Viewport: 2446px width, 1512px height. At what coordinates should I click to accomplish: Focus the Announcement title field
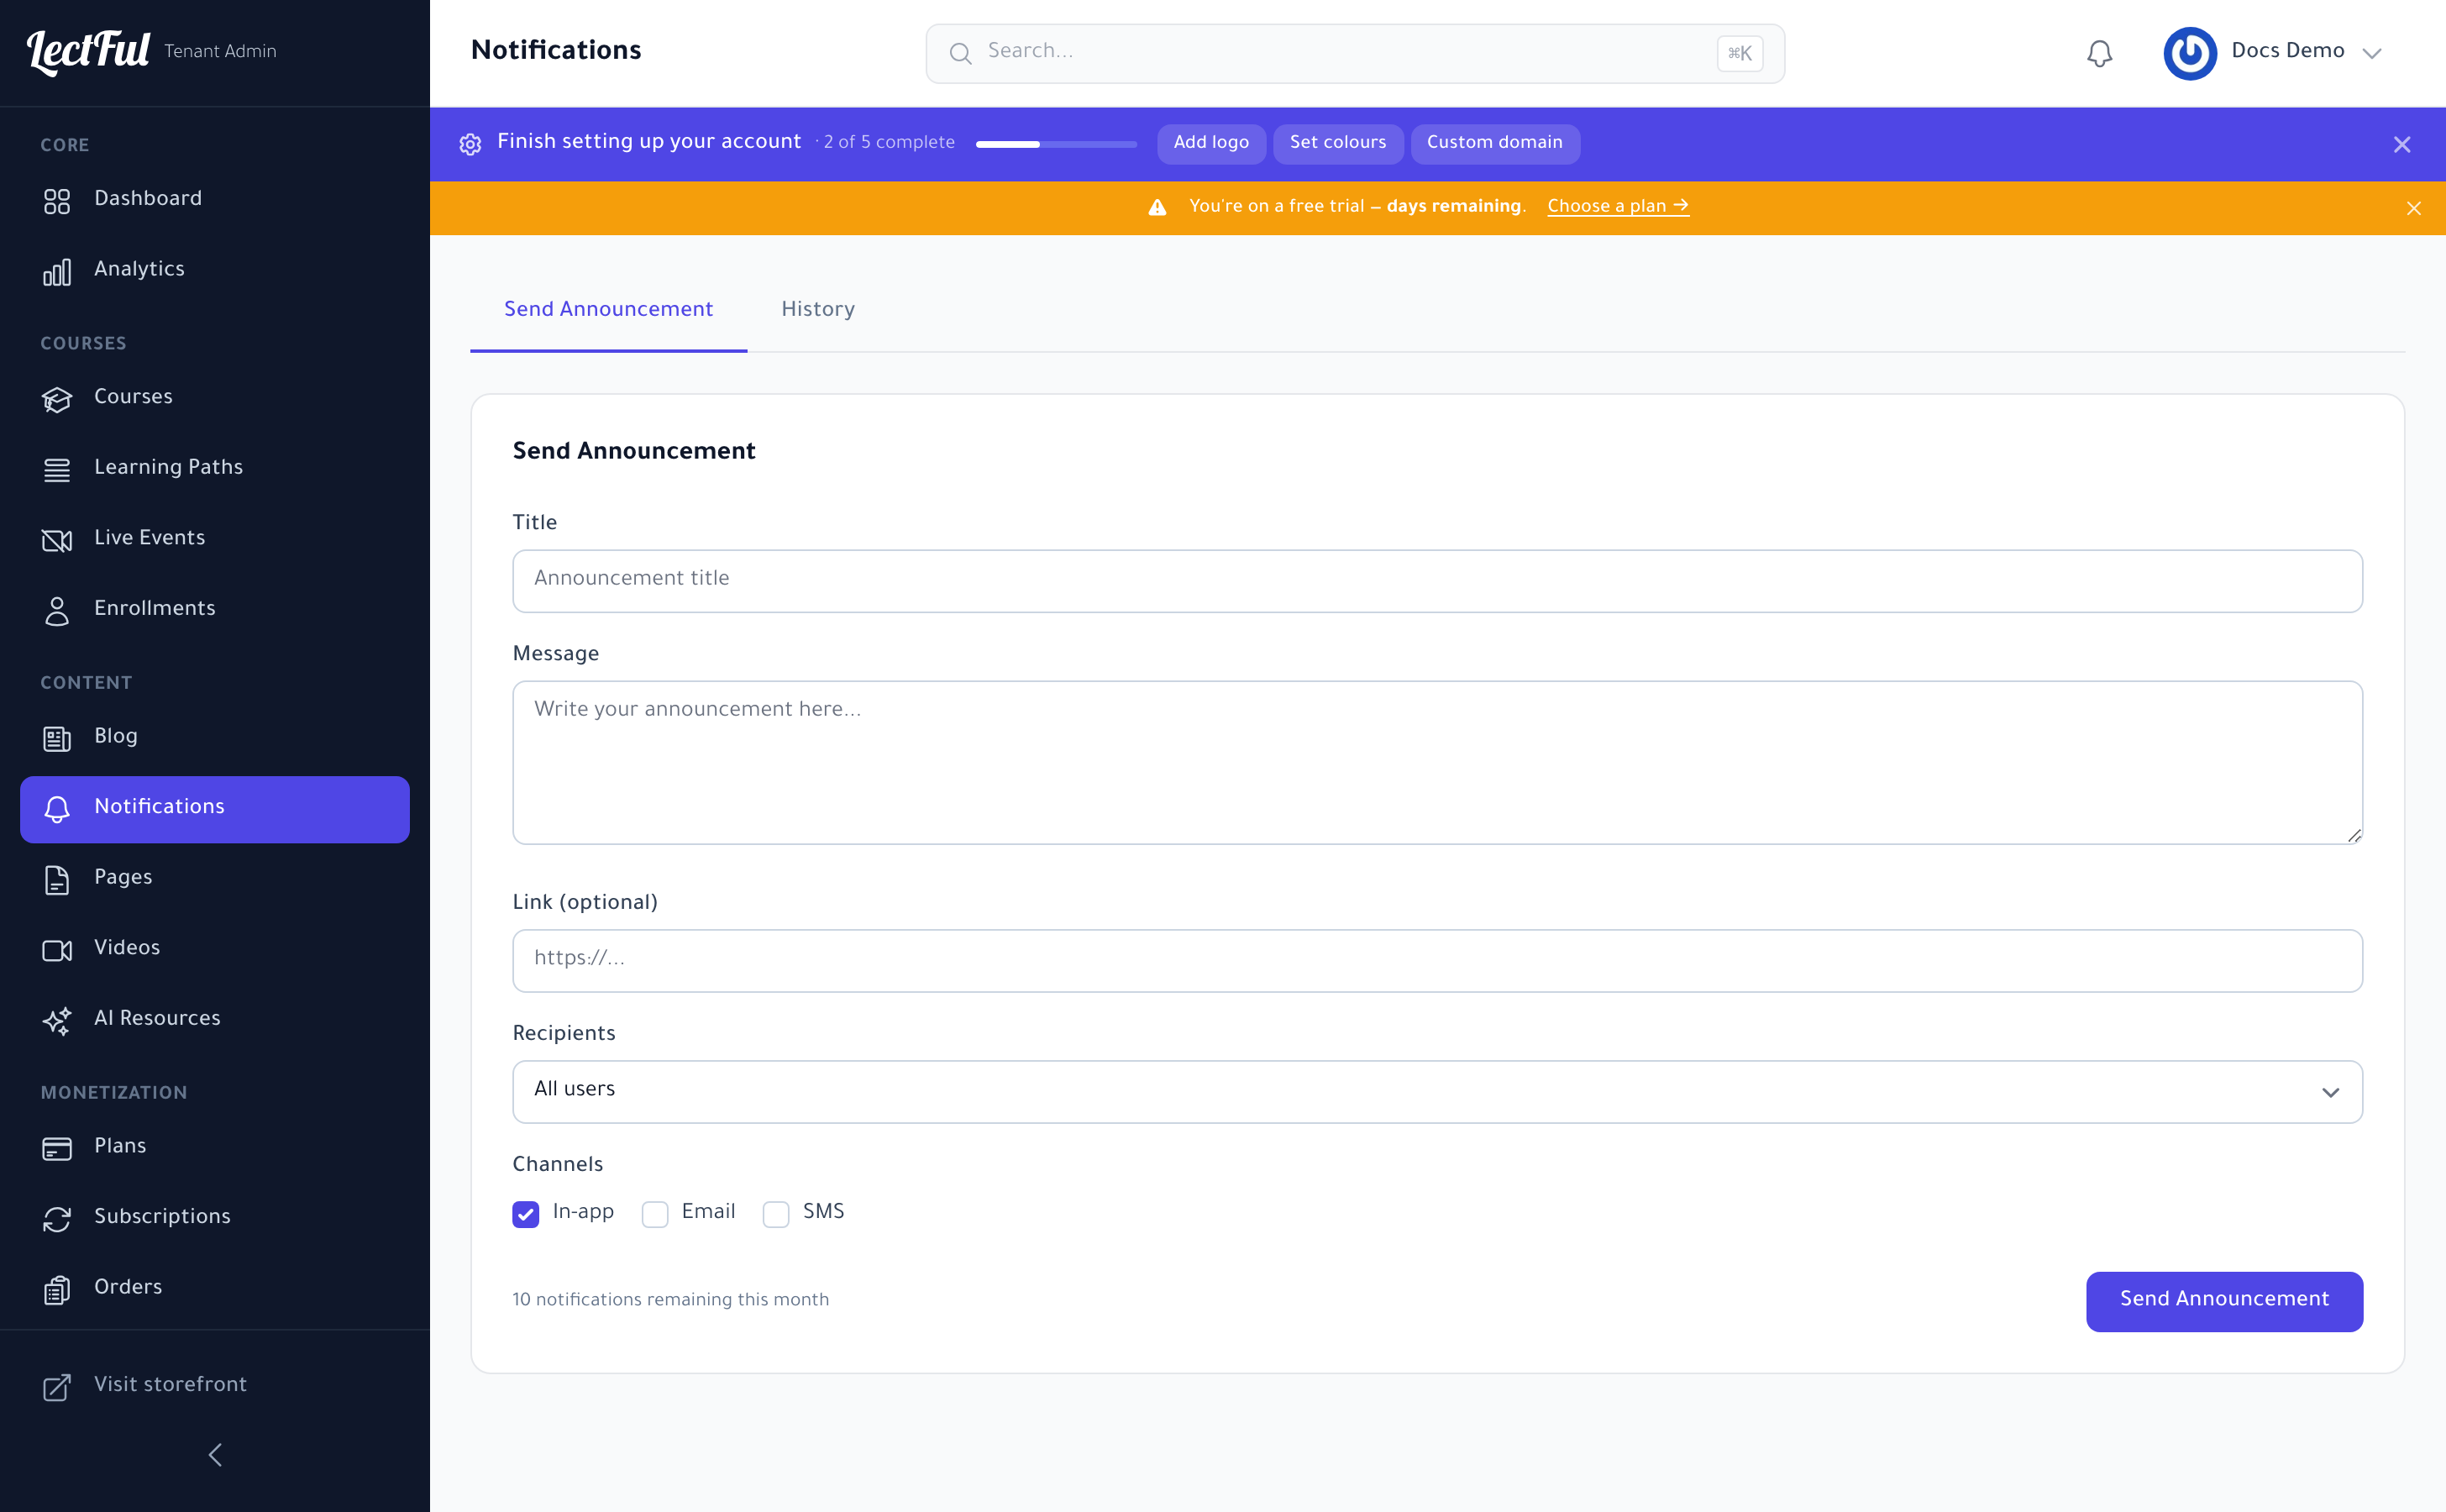[x=1437, y=581]
